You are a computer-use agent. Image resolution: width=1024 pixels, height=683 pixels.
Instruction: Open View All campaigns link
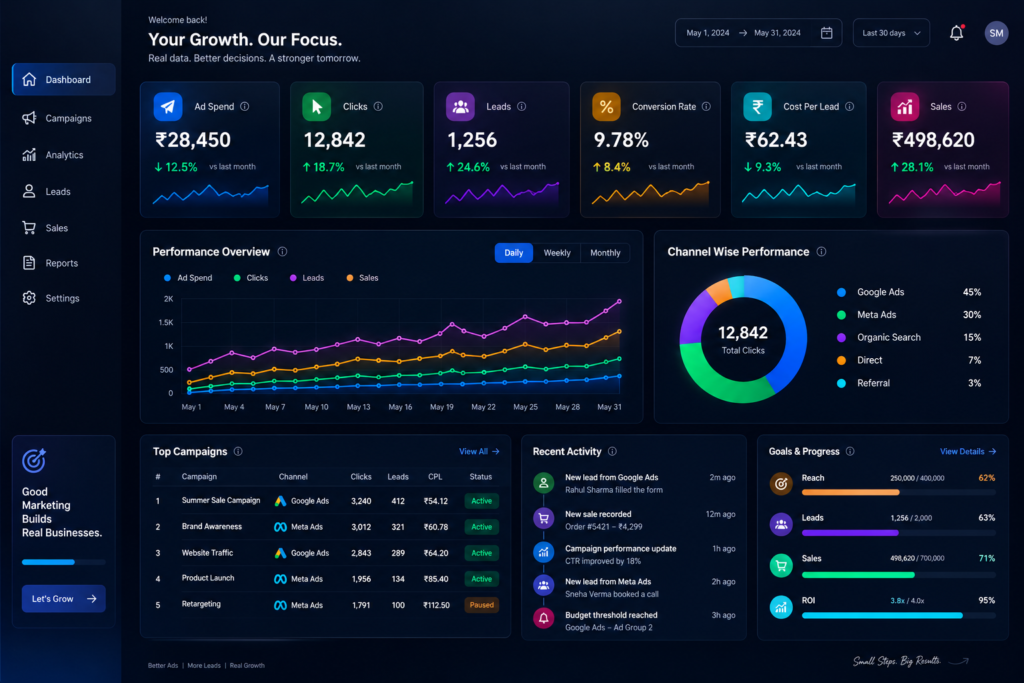click(479, 451)
